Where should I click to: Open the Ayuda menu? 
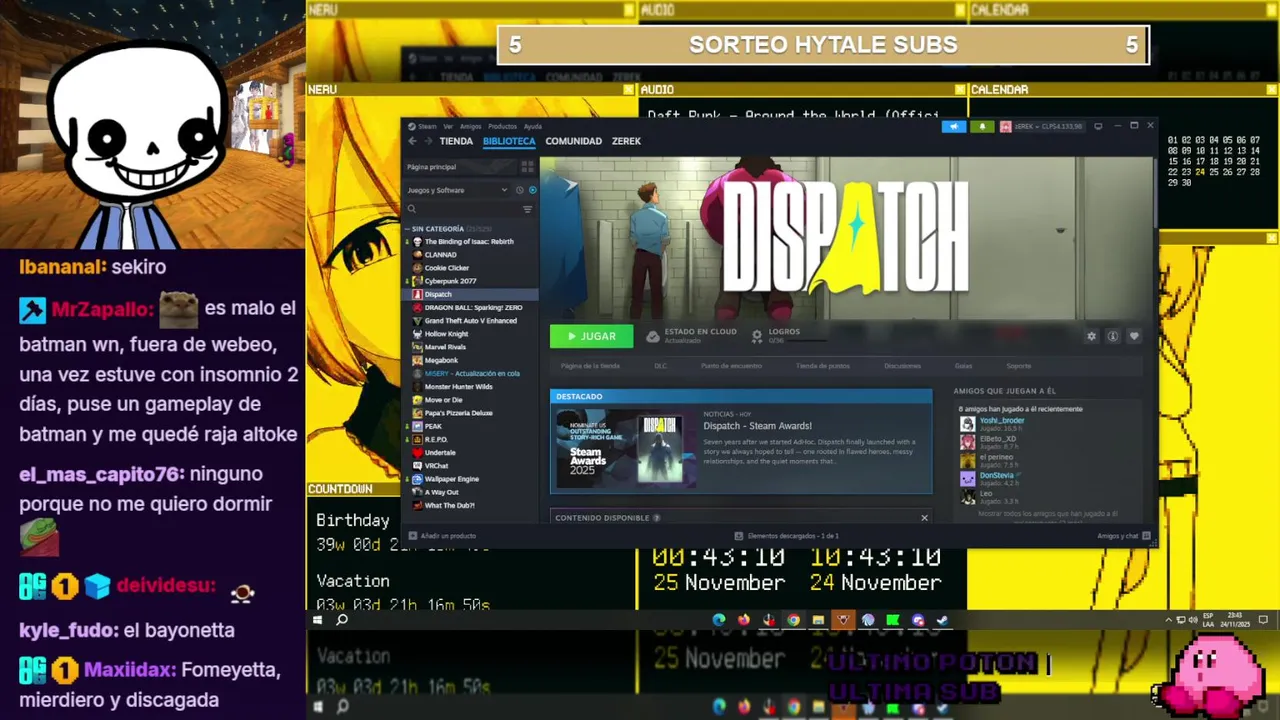533,126
